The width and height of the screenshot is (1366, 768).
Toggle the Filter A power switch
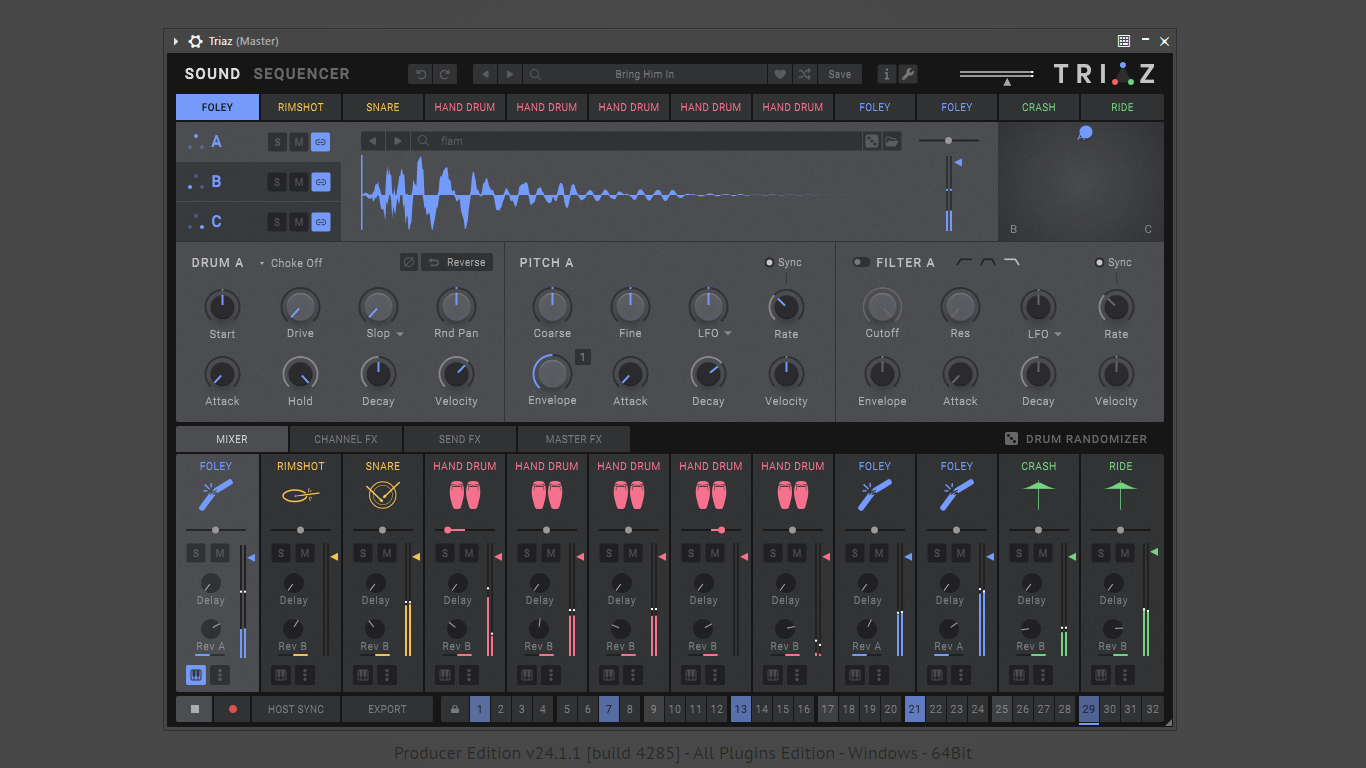pyautogui.click(x=860, y=263)
